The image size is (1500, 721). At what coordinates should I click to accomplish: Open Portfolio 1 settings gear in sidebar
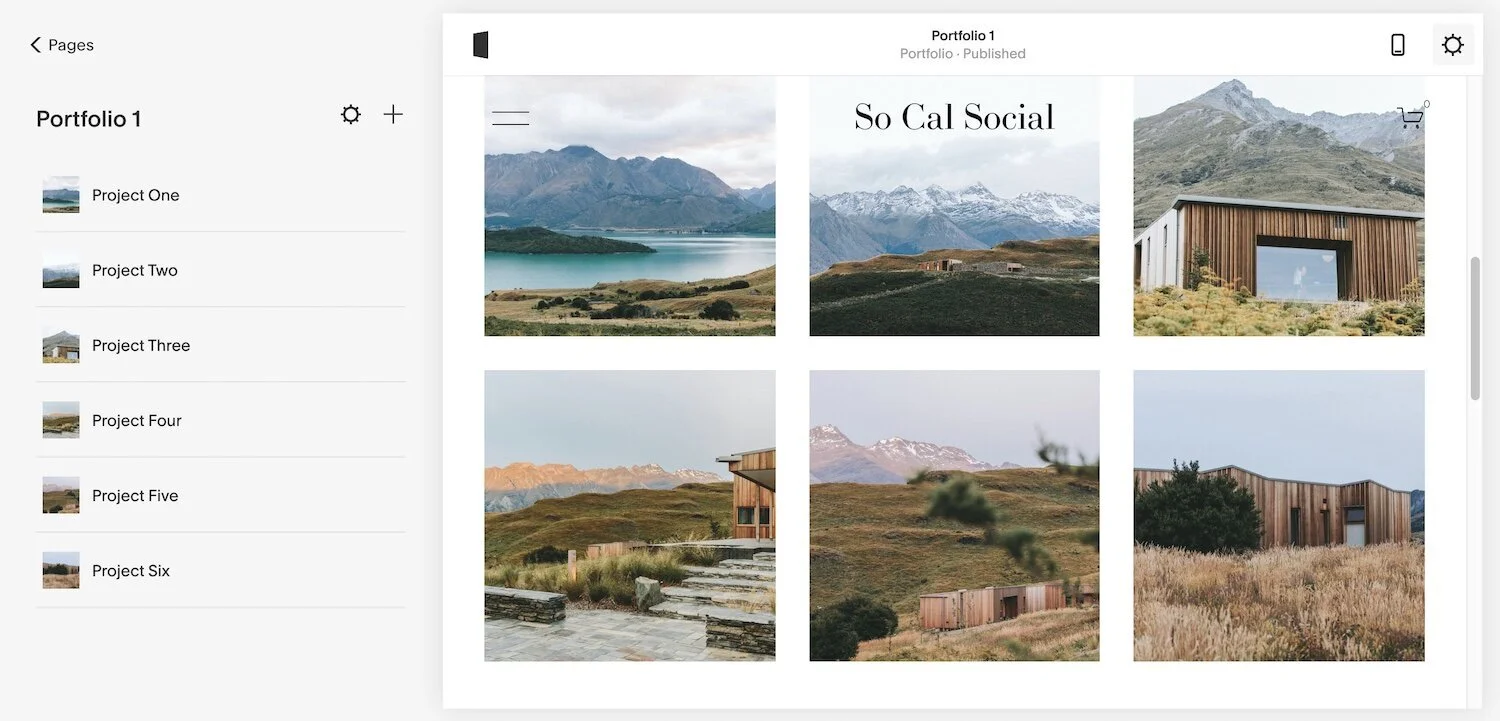pyautogui.click(x=350, y=115)
